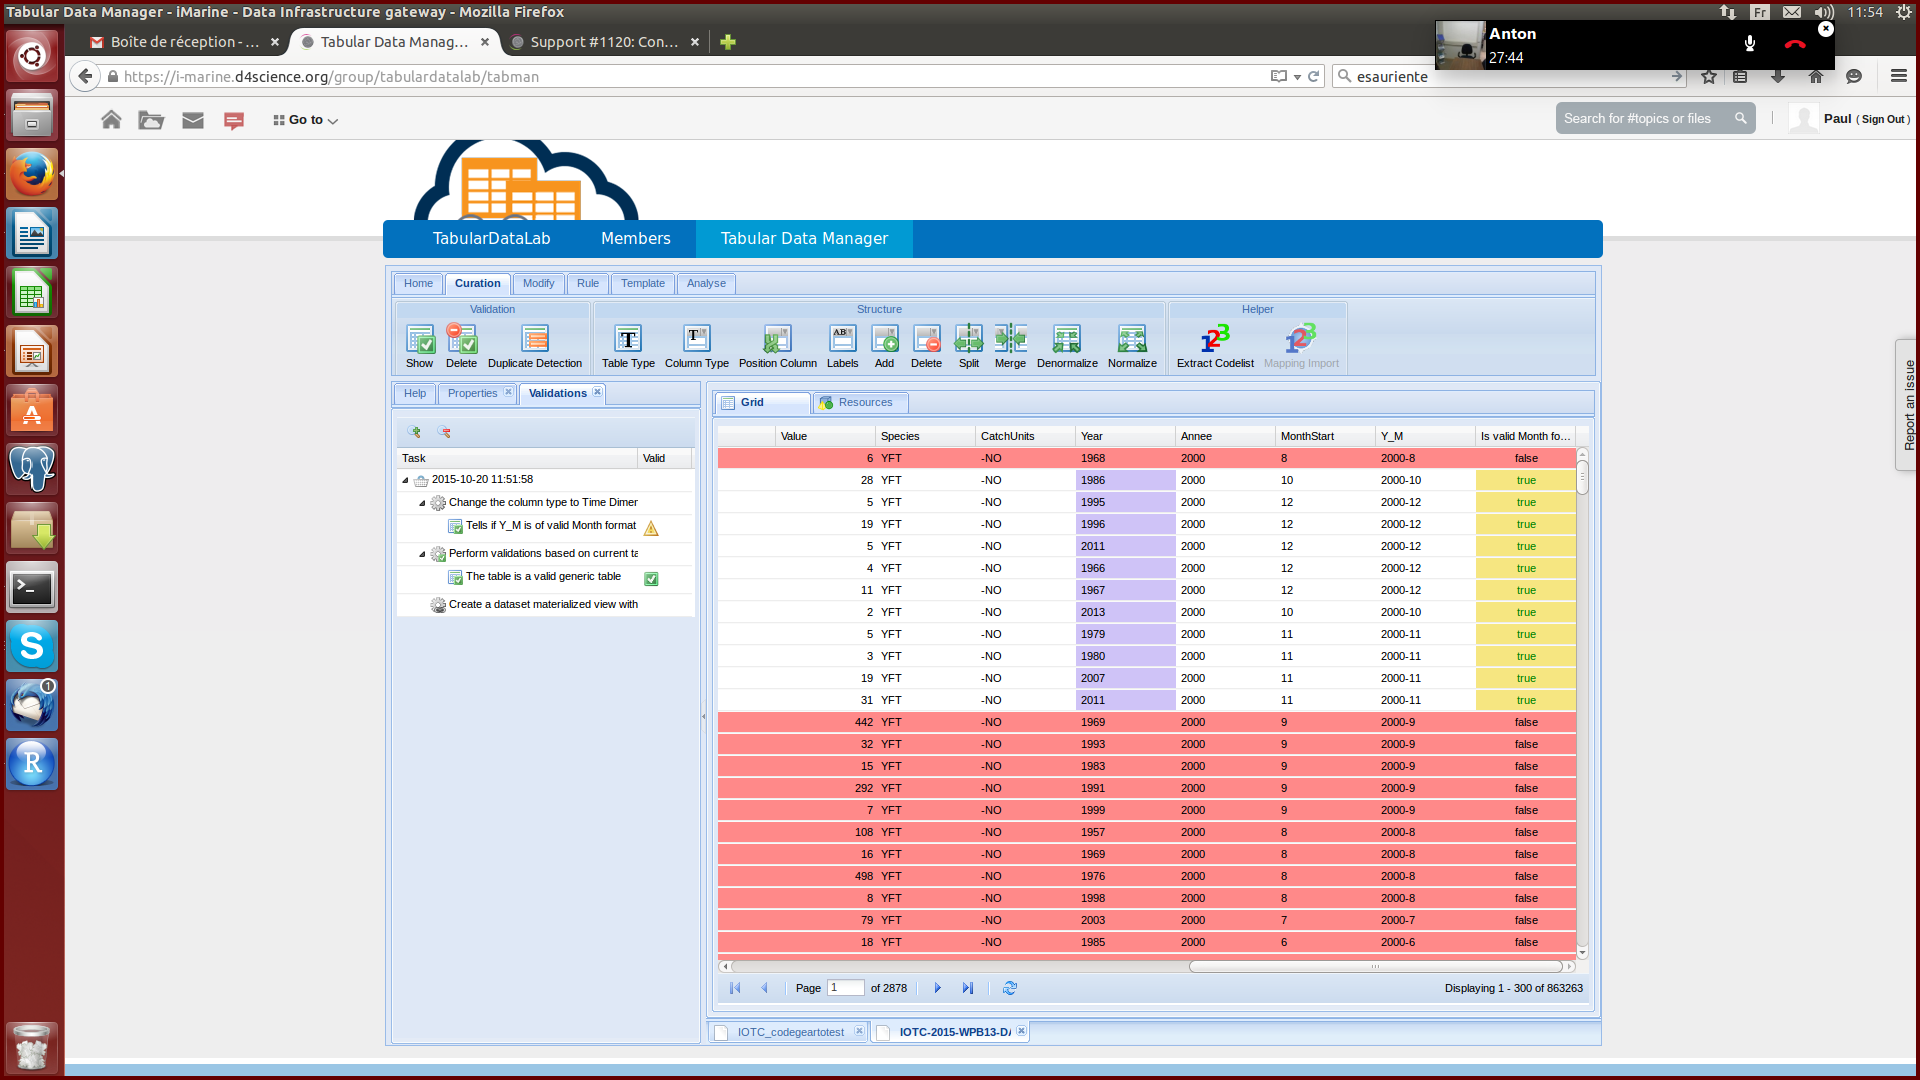The image size is (1920, 1080).
Task: Click the green check for generic table
Action: [651, 579]
